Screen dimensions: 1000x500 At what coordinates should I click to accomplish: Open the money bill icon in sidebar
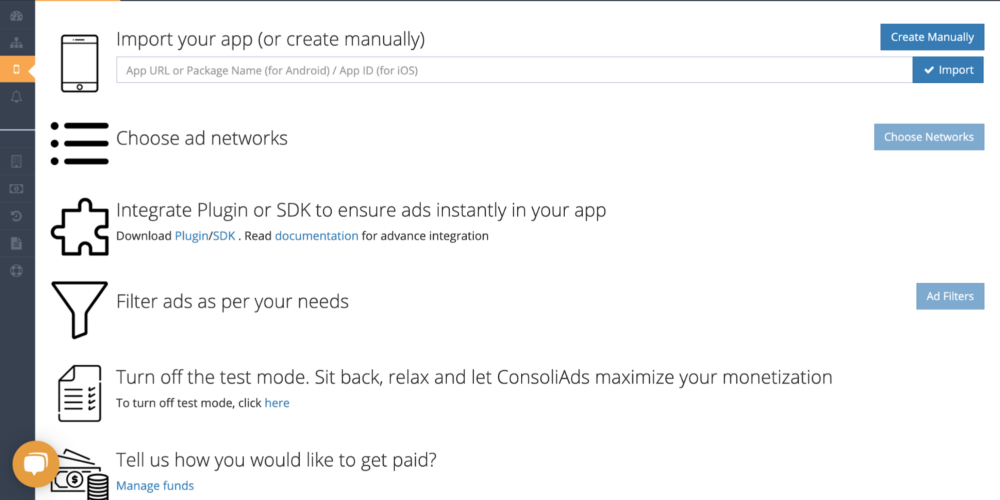pyautogui.click(x=17, y=189)
